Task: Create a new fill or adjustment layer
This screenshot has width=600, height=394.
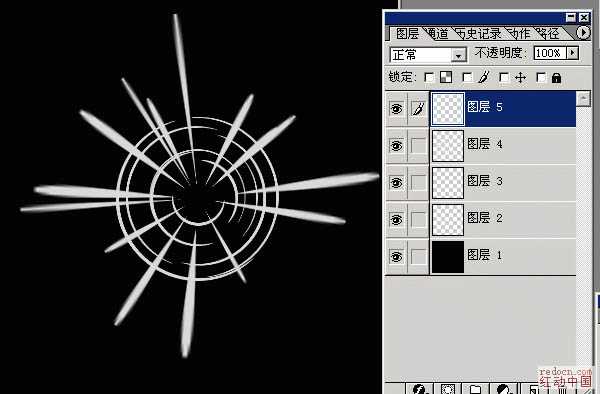Action: pyautogui.click(x=504, y=389)
